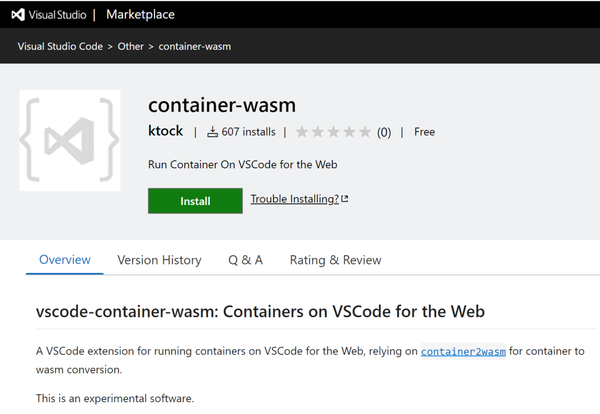Screen dimensions: 600x414
Task: Click the third rating star
Action: (334, 132)
